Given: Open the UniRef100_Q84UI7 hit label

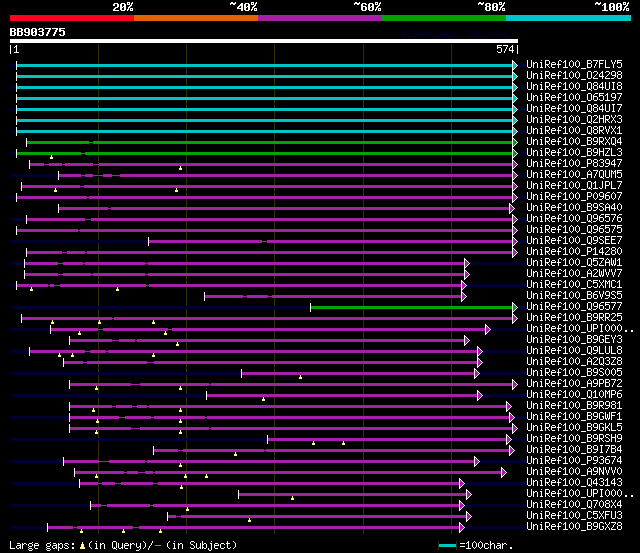Looking at the screenshot, I should (x=574, y=108).
